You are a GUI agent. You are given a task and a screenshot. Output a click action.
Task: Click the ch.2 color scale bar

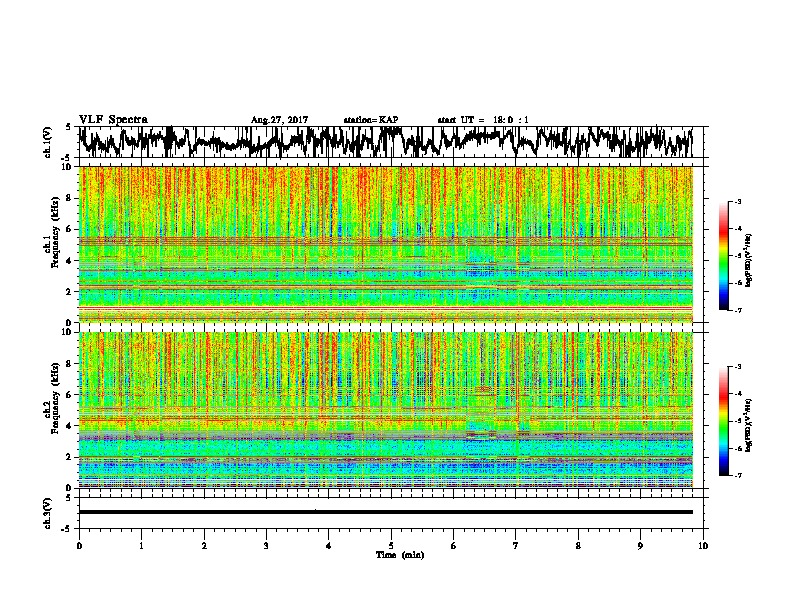coord(723,421)
